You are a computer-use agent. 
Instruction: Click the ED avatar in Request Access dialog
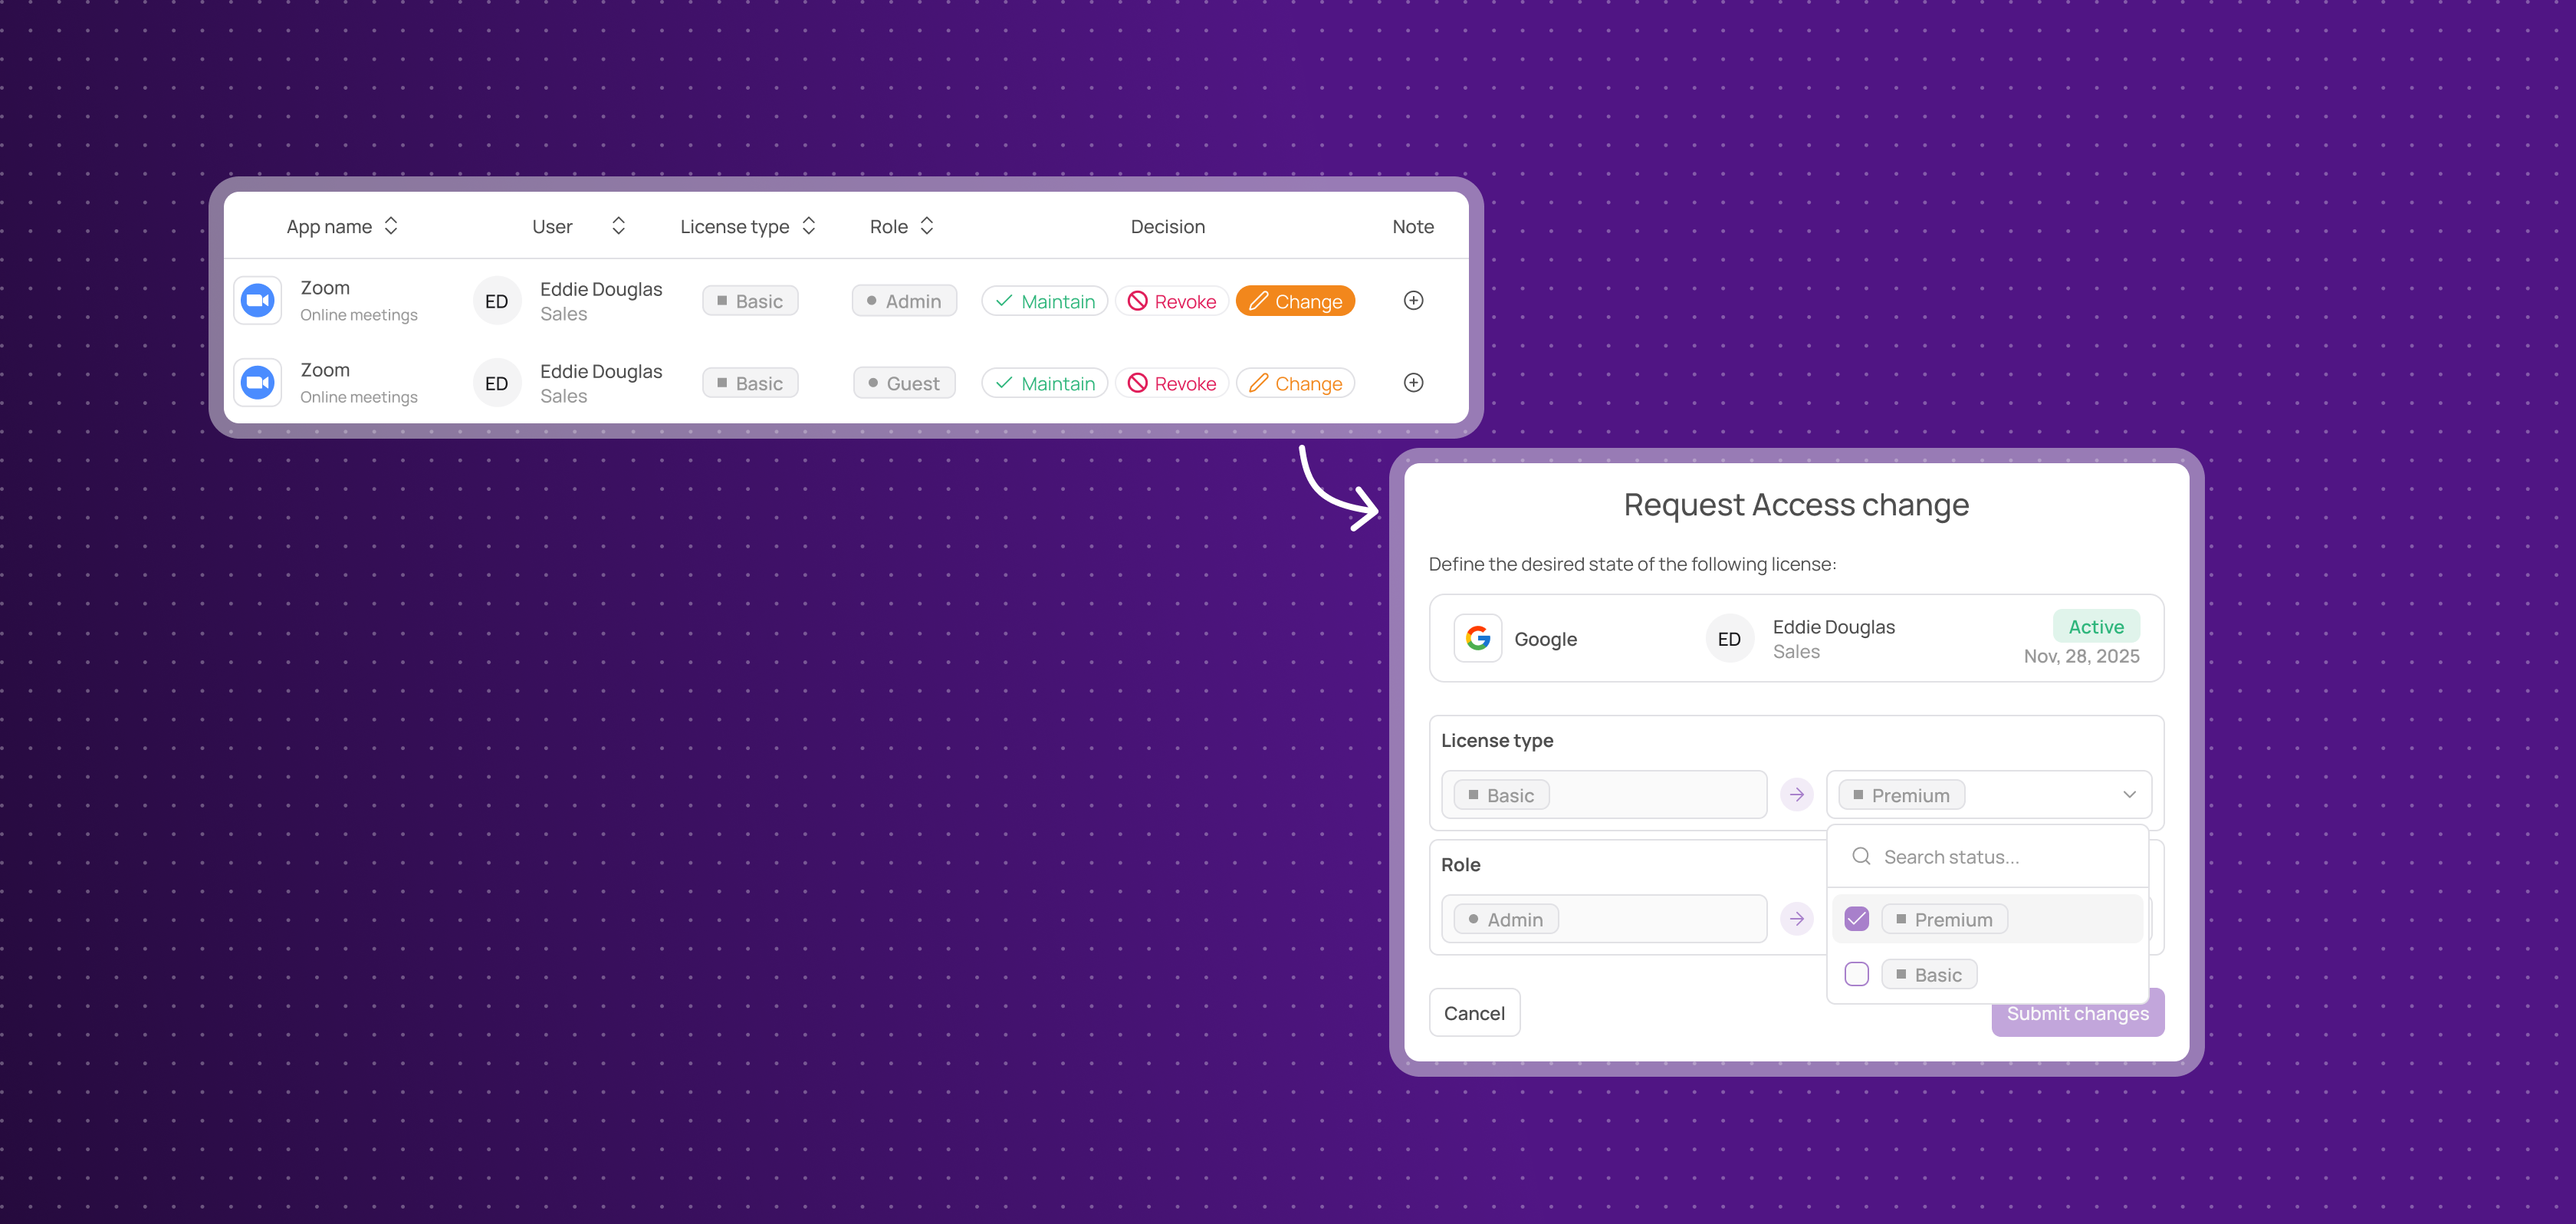pyautogui.click(x=1729, y=638)
